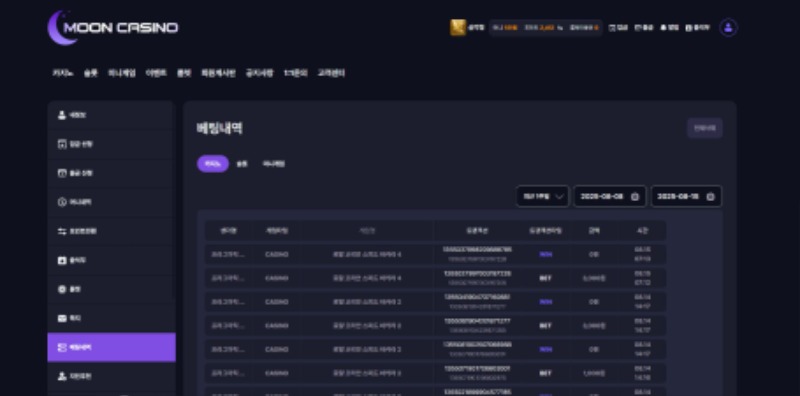
Task: Click the bell notification link in header
Action: coord(669,28)
